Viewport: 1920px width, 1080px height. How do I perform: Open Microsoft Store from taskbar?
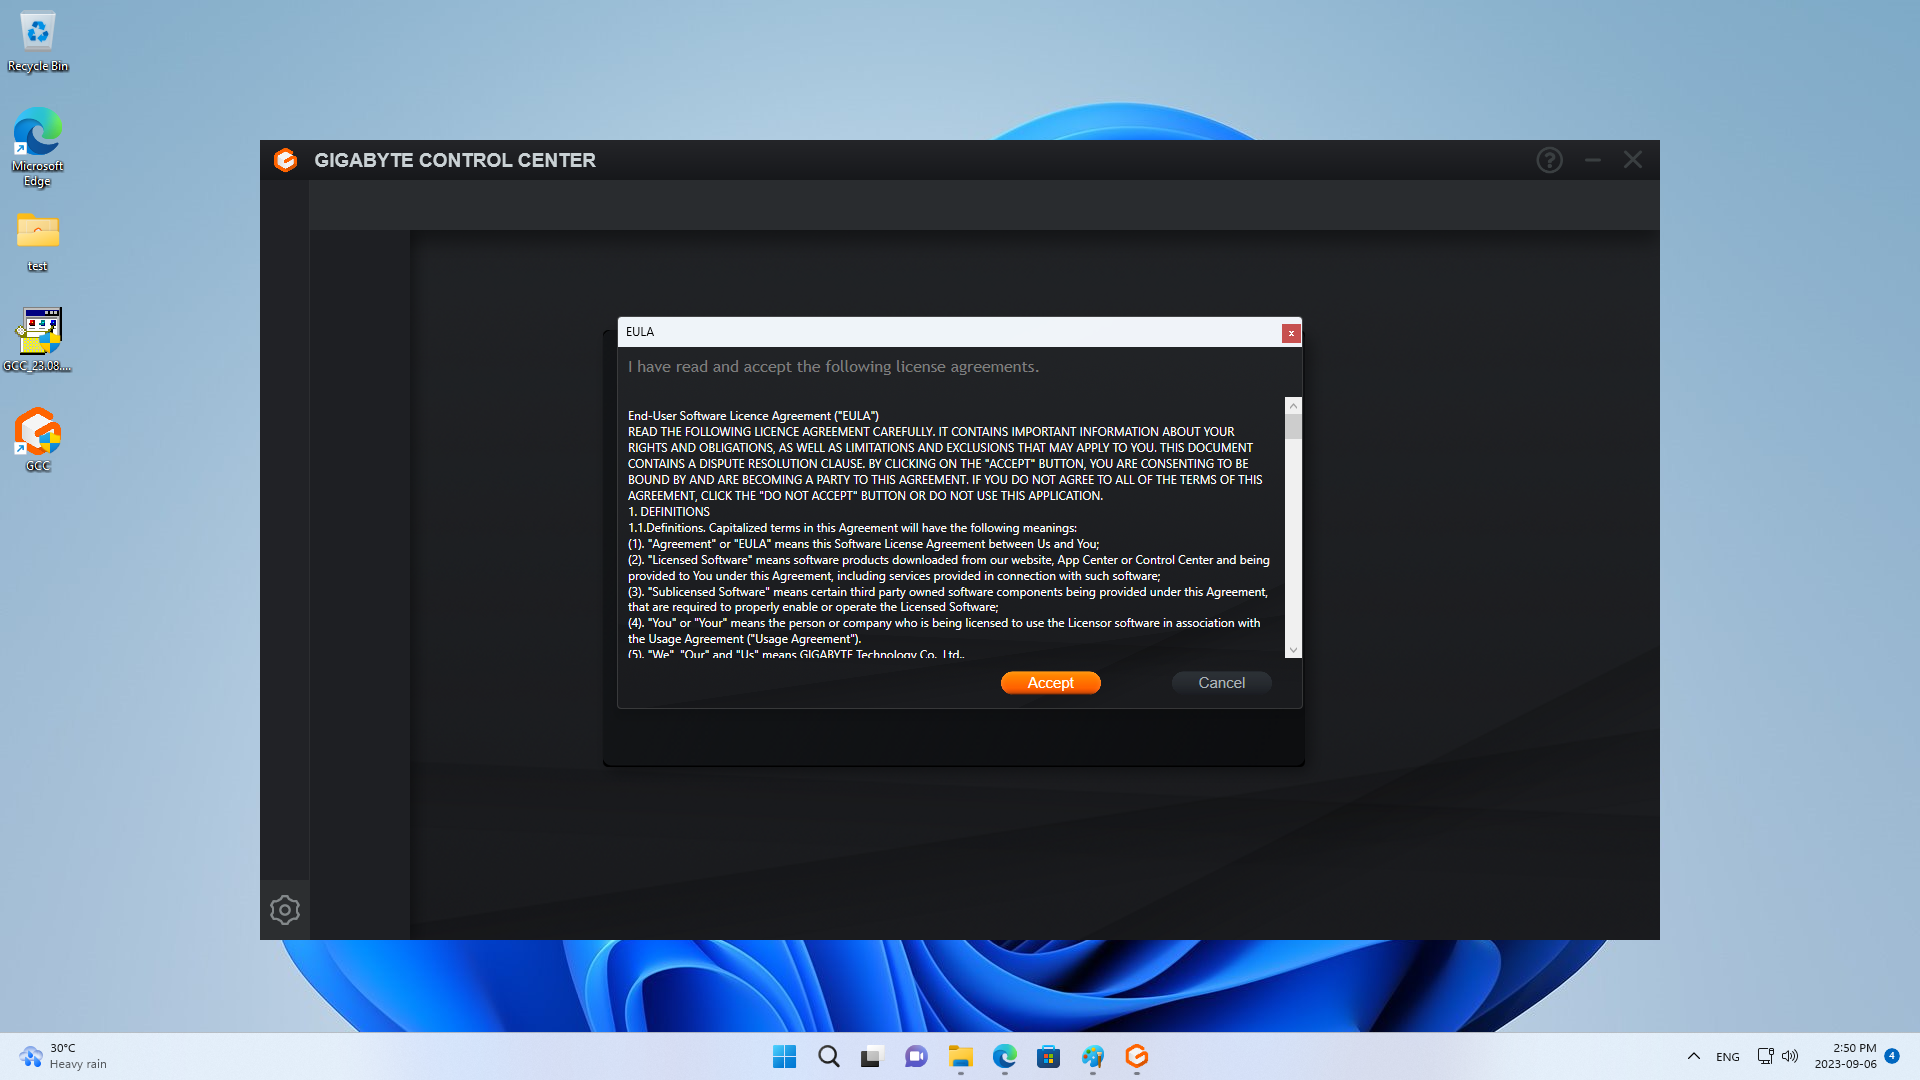(x=1048, y=1057)
